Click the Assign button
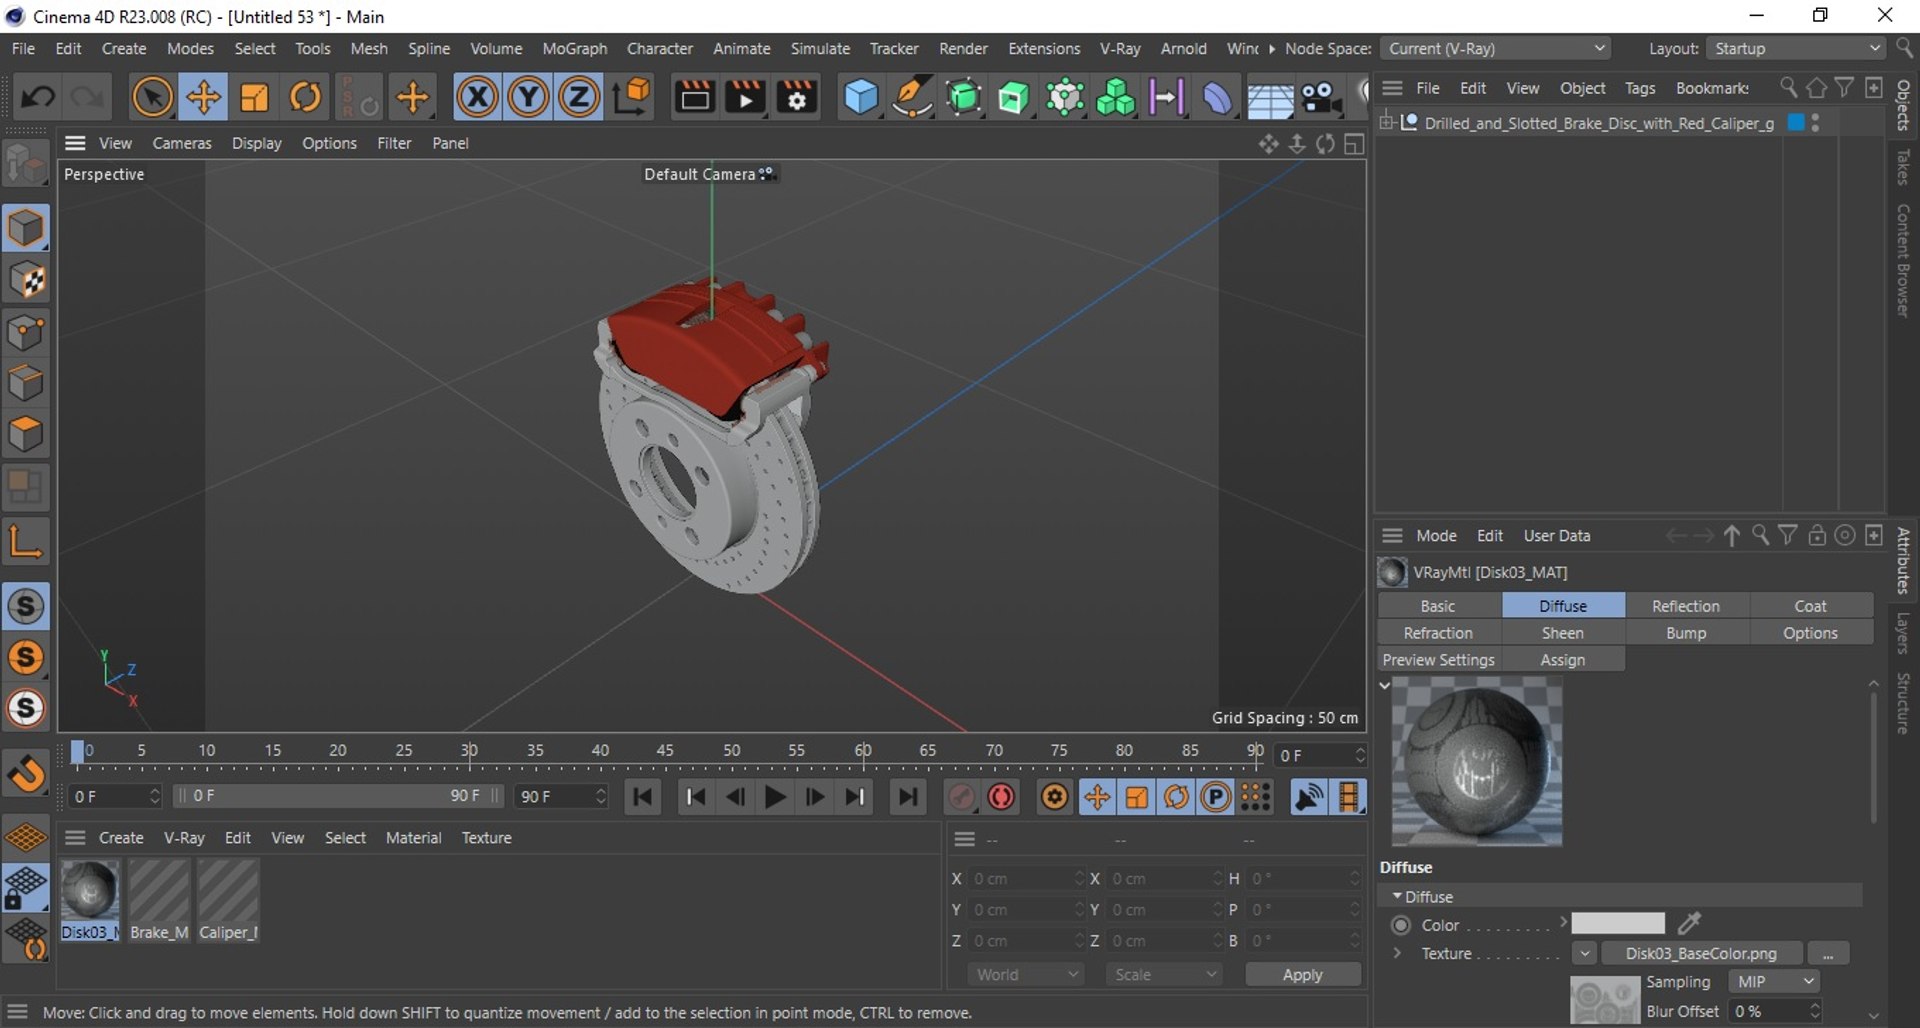 (x=1563, y=660)
